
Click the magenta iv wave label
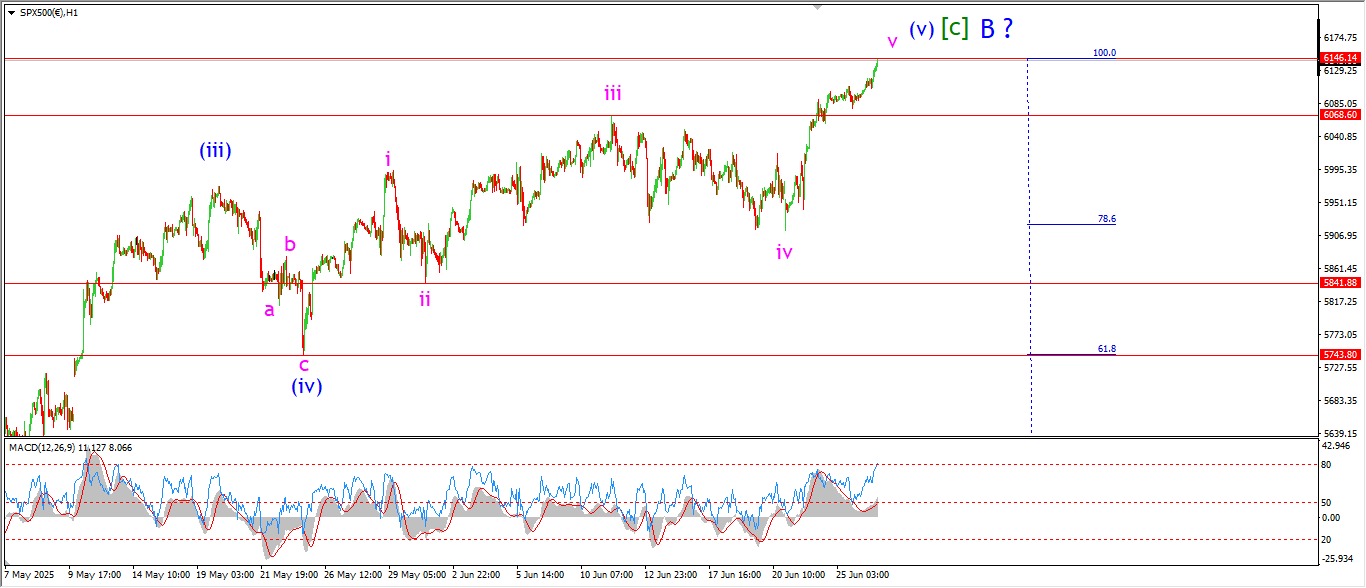coord(784,252)
